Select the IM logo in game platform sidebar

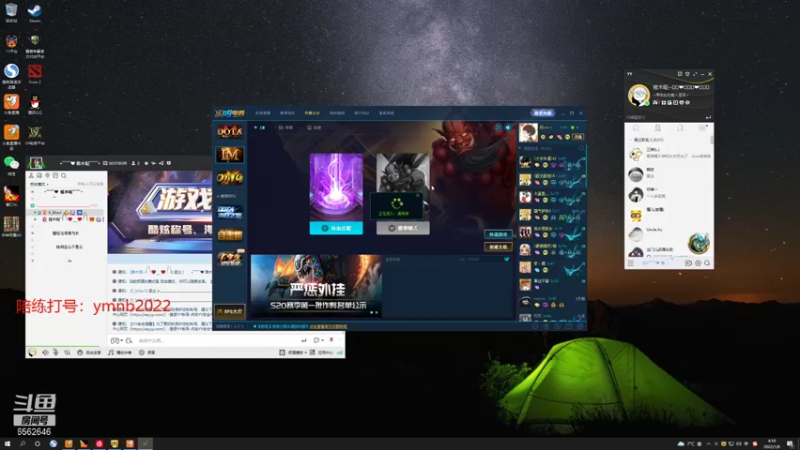(x=230, y=154)
